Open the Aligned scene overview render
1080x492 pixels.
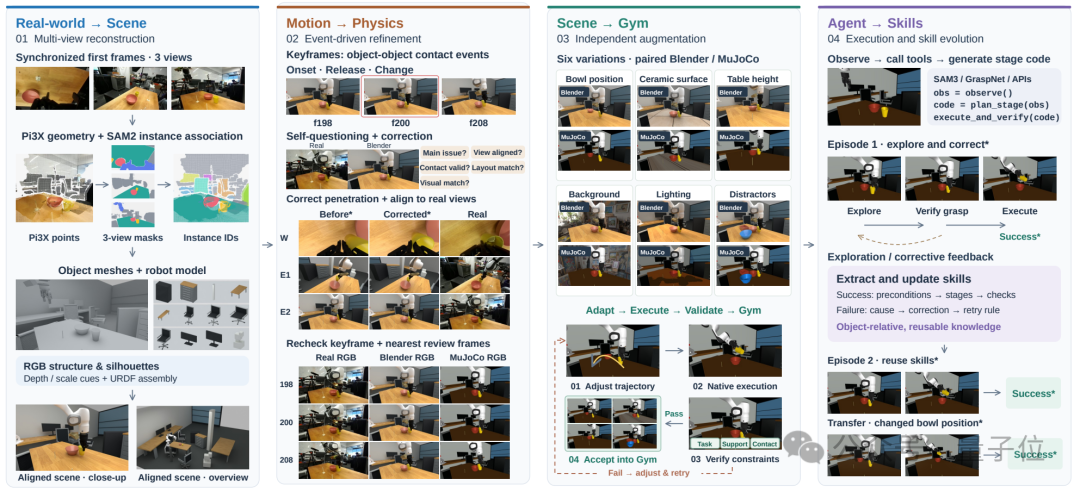(192, 437)
